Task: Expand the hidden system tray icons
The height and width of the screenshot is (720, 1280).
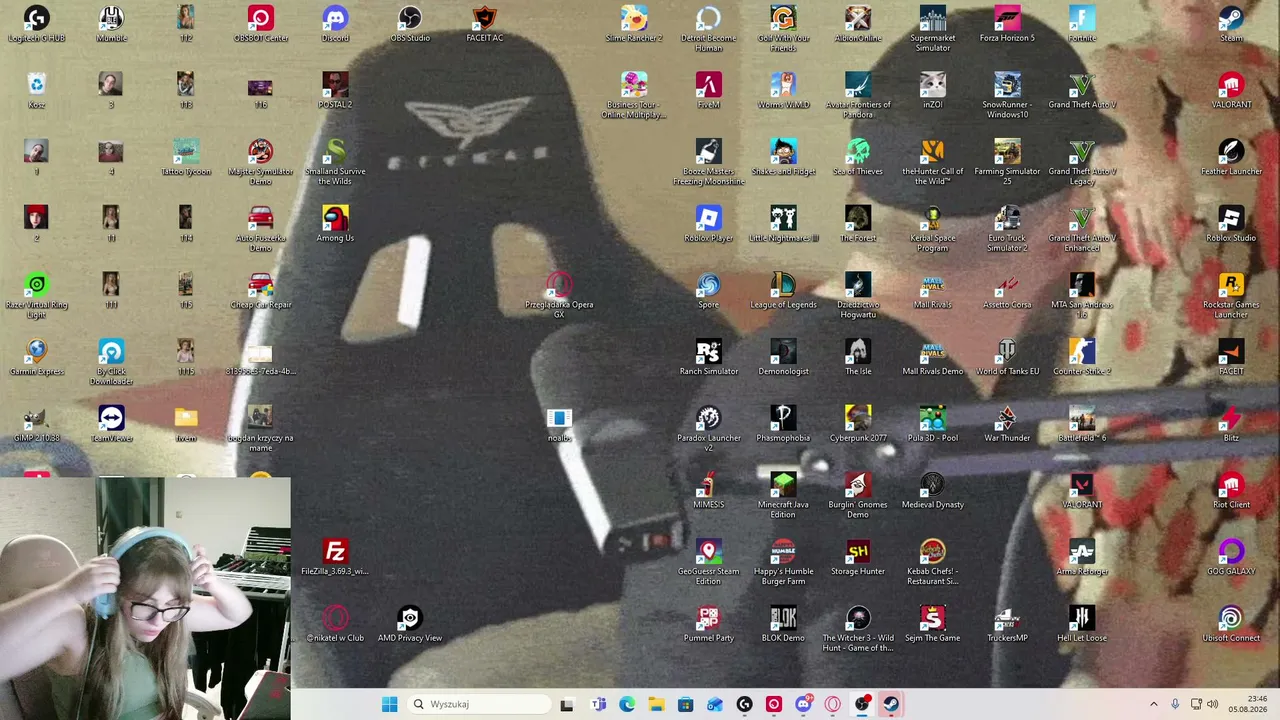Action: tap(1153, 704)
